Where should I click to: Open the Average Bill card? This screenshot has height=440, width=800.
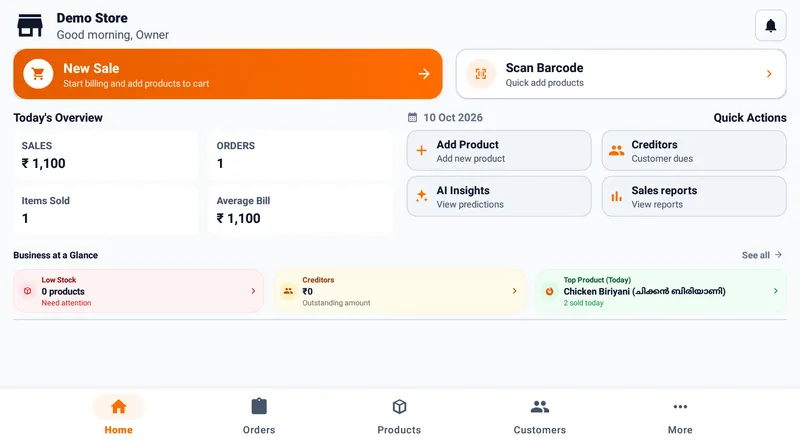coord(301,210)
